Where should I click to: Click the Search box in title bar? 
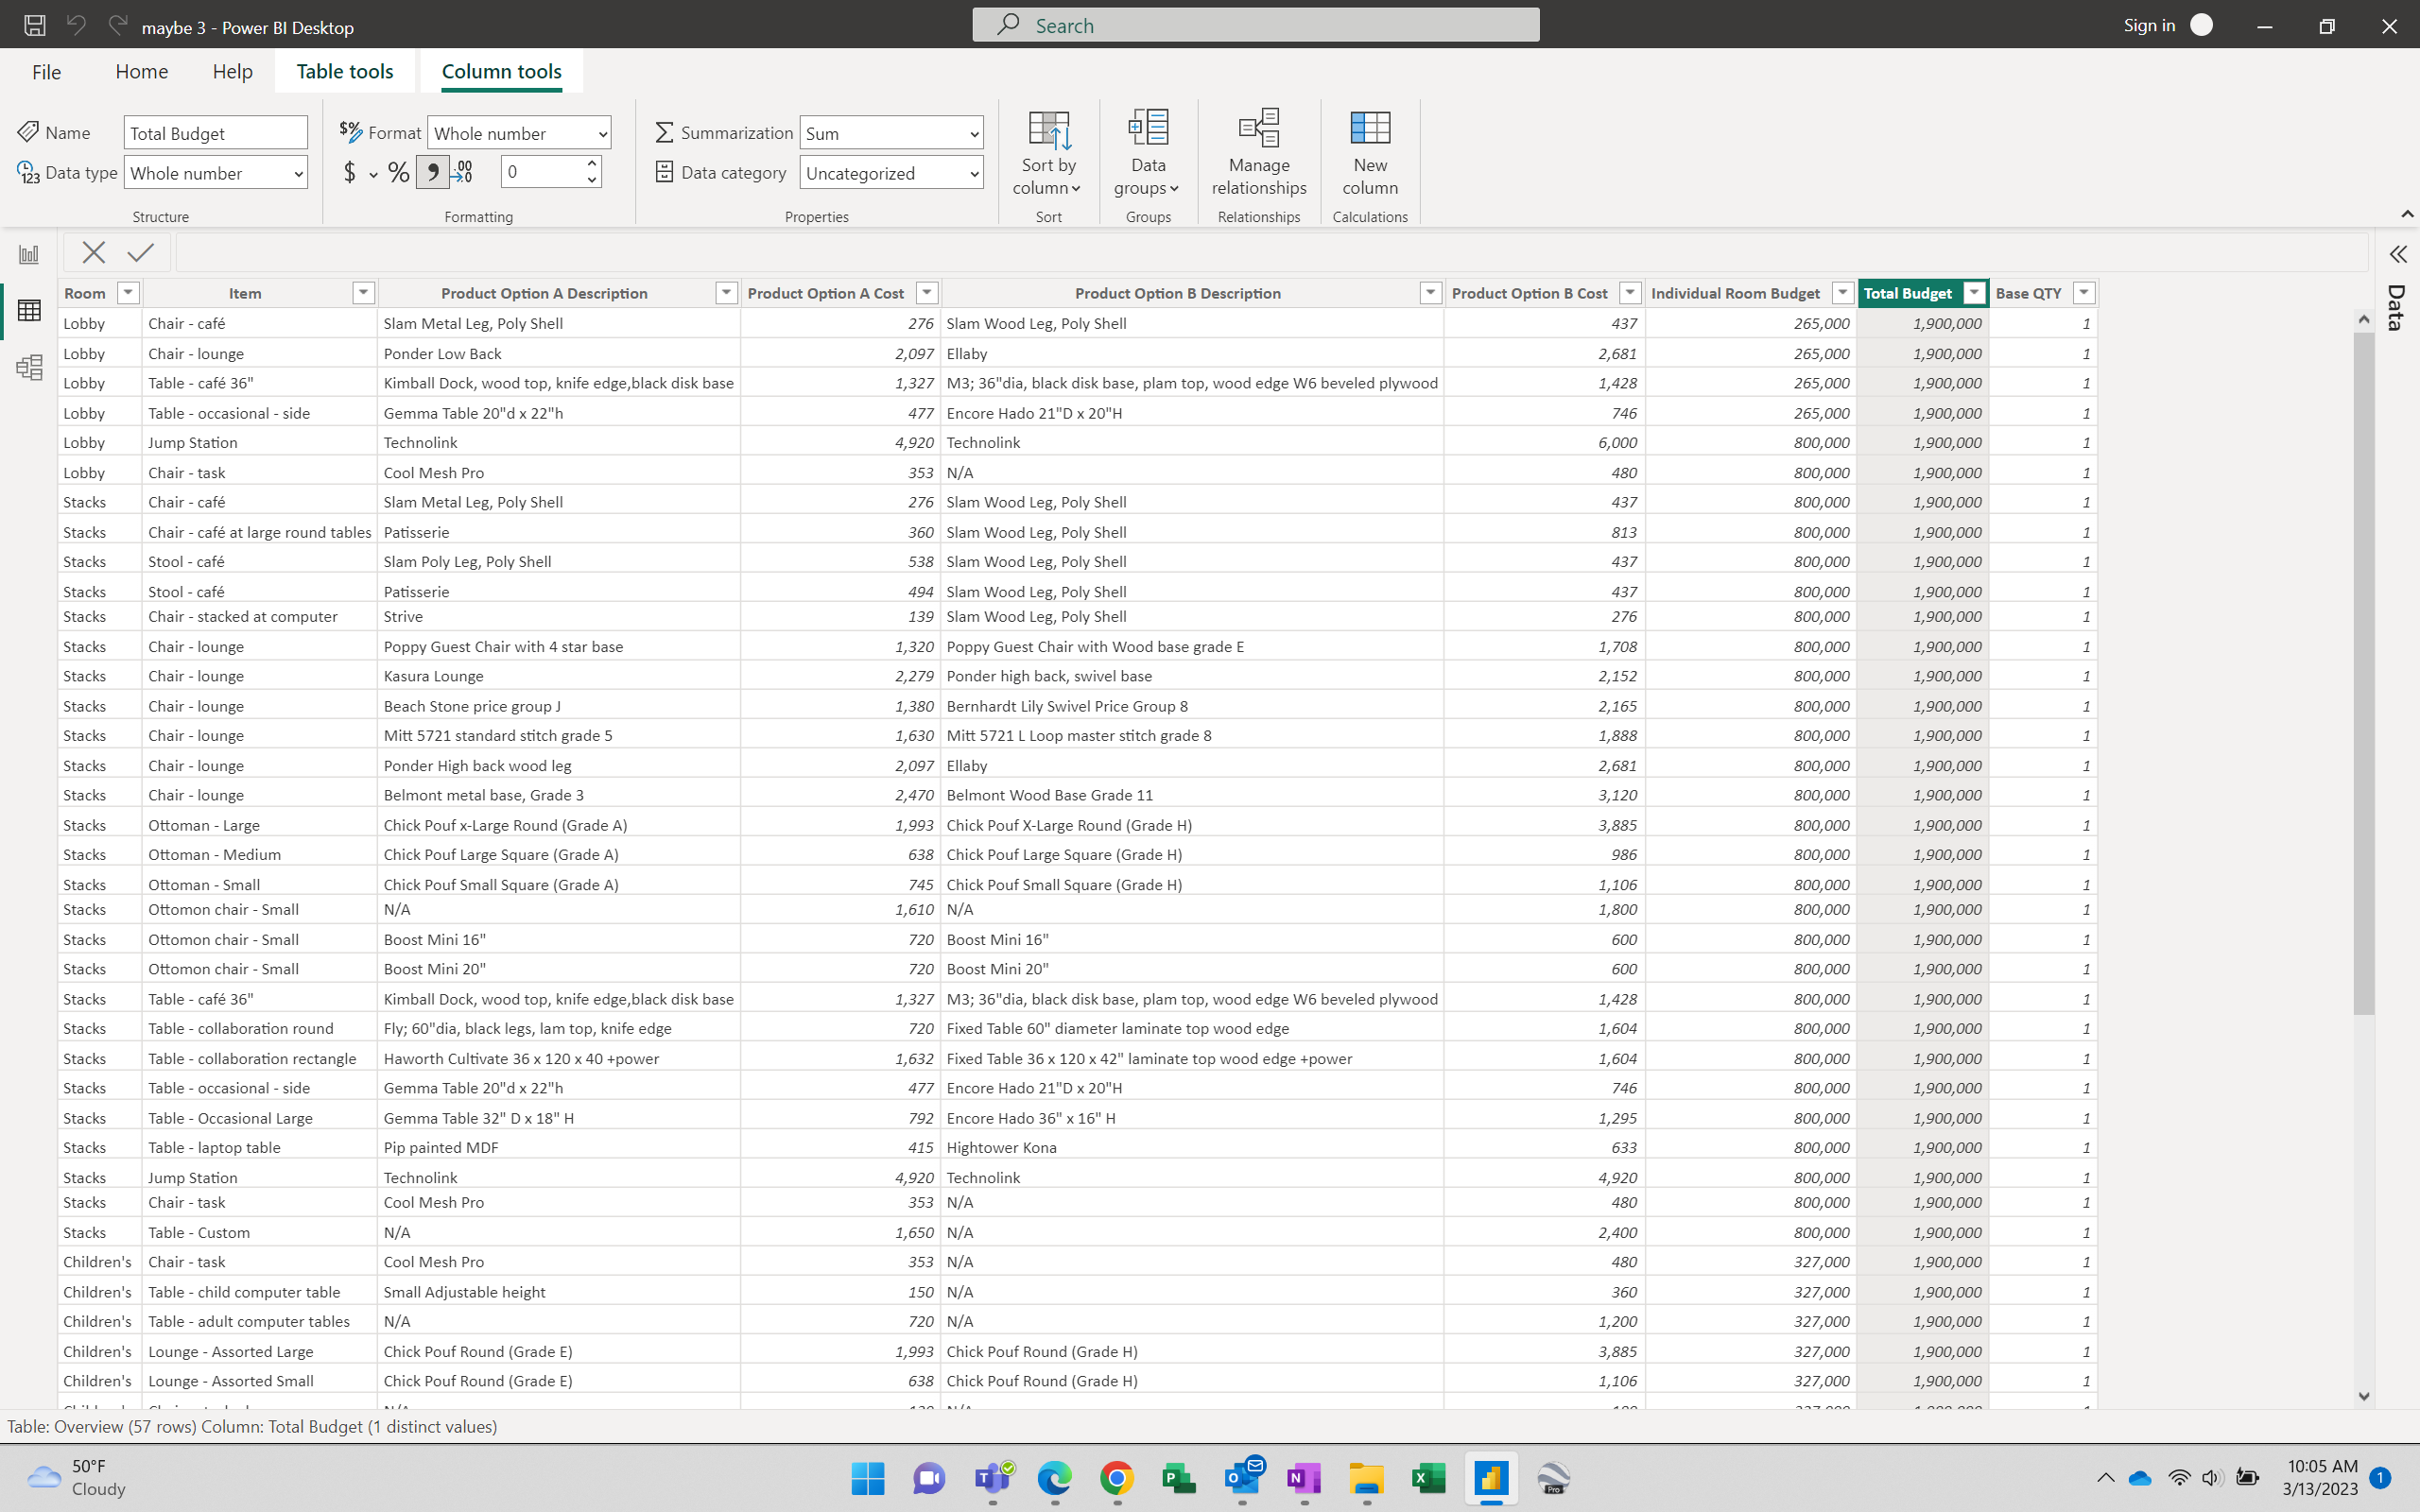tap(1256, 25)
